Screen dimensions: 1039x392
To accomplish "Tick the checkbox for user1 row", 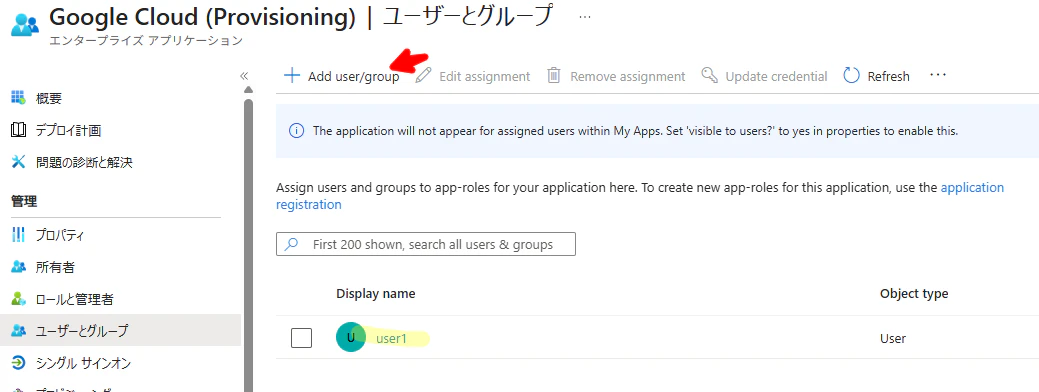I will (x=301, y=338).
